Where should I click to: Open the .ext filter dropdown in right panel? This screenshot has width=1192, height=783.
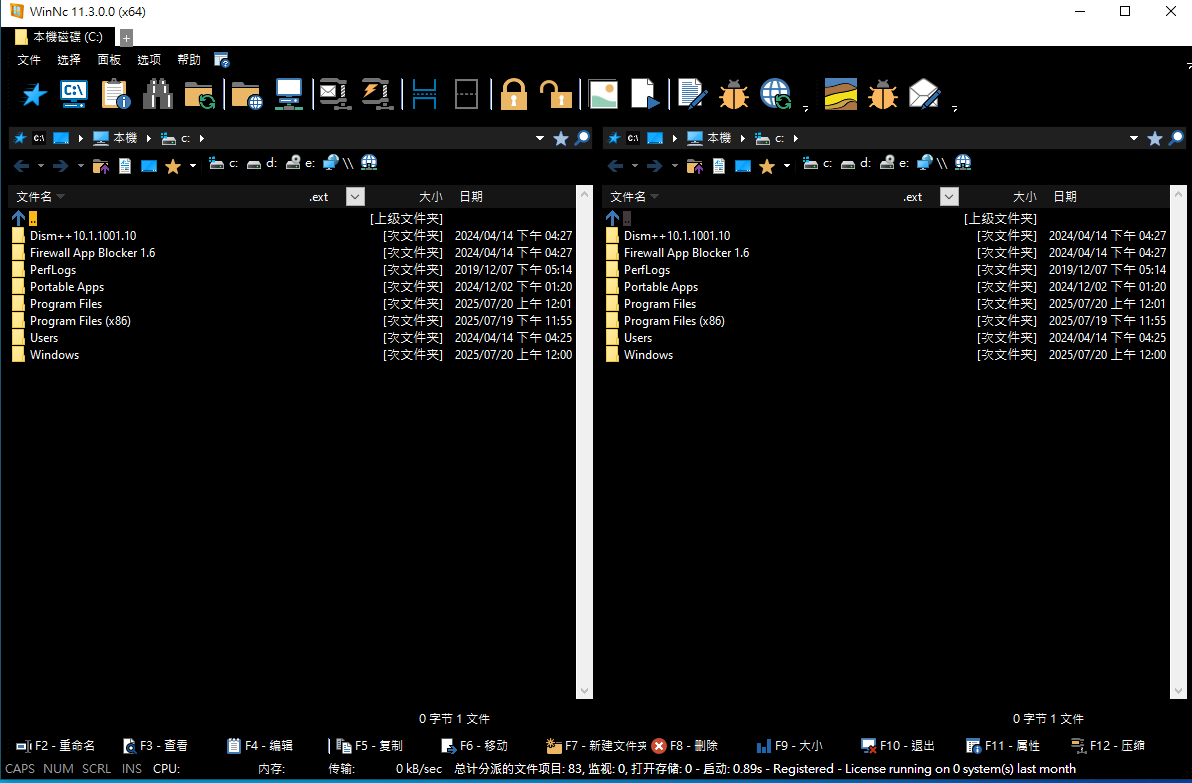[949, 197]
